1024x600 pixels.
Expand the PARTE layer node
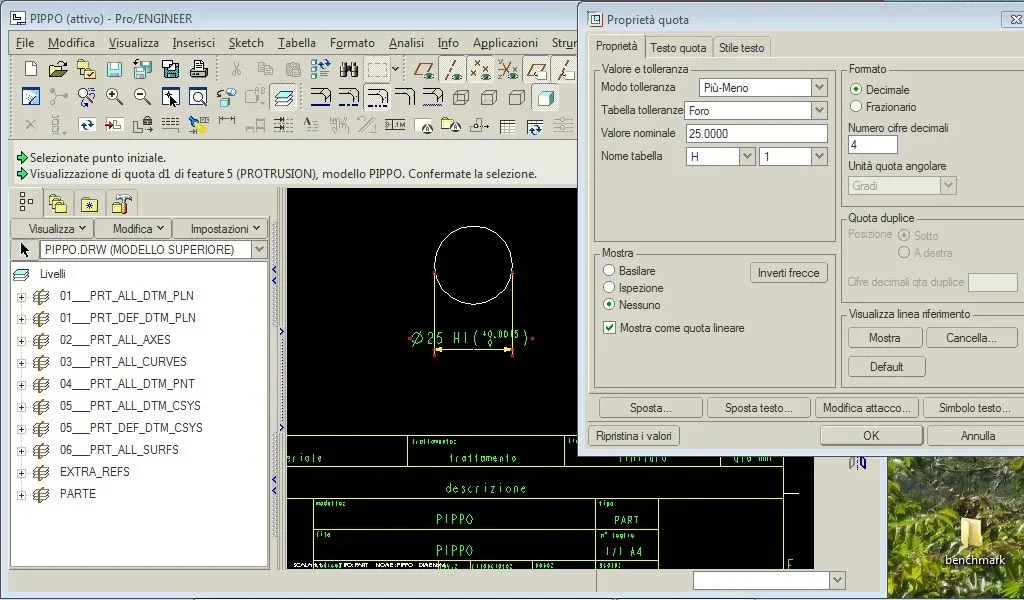pos(21,495)
